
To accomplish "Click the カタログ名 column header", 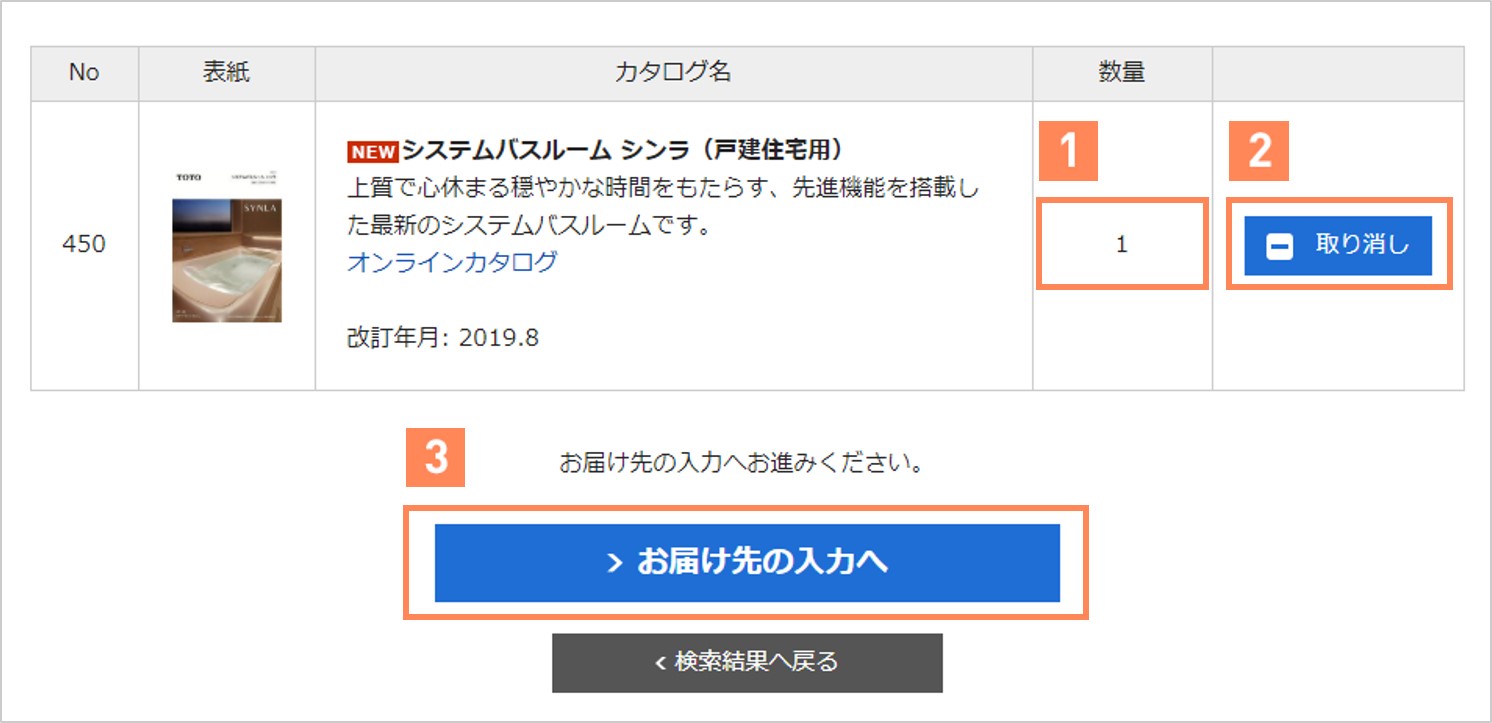I will (x=673, y=73).
